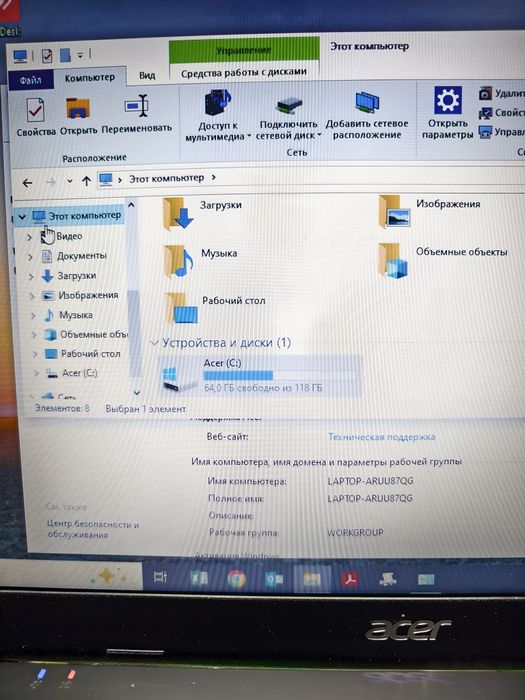This screenshot has height=700, width=525.
Task: Click the Управление icon in ribbon
Action: (x=485, y=132)
